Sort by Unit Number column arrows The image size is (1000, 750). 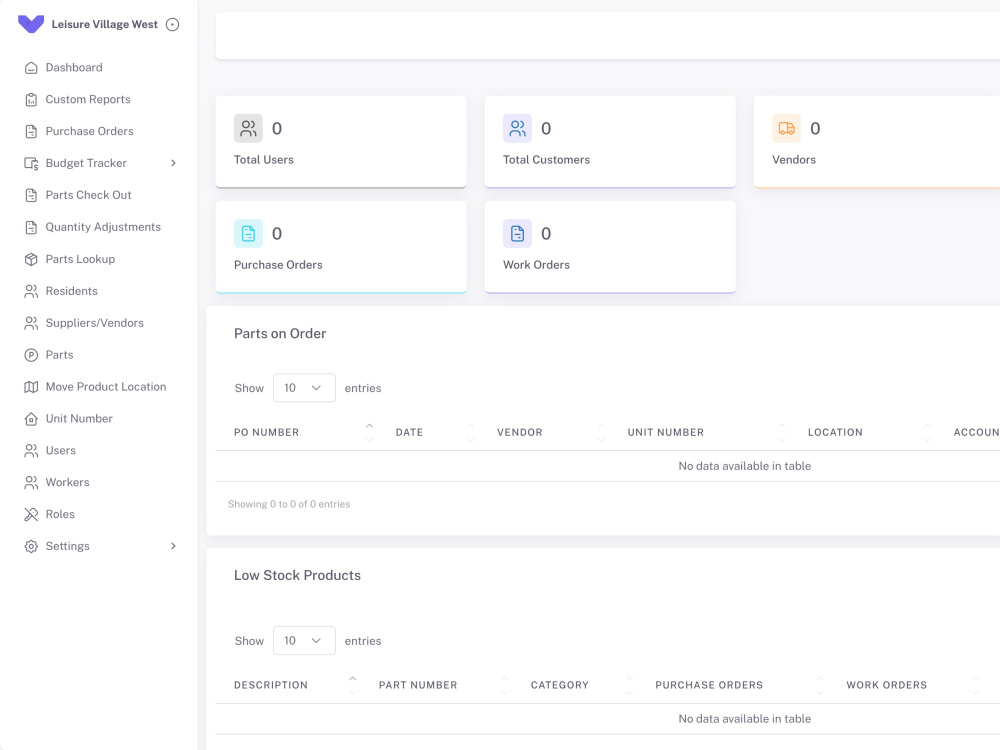(782, 432)
